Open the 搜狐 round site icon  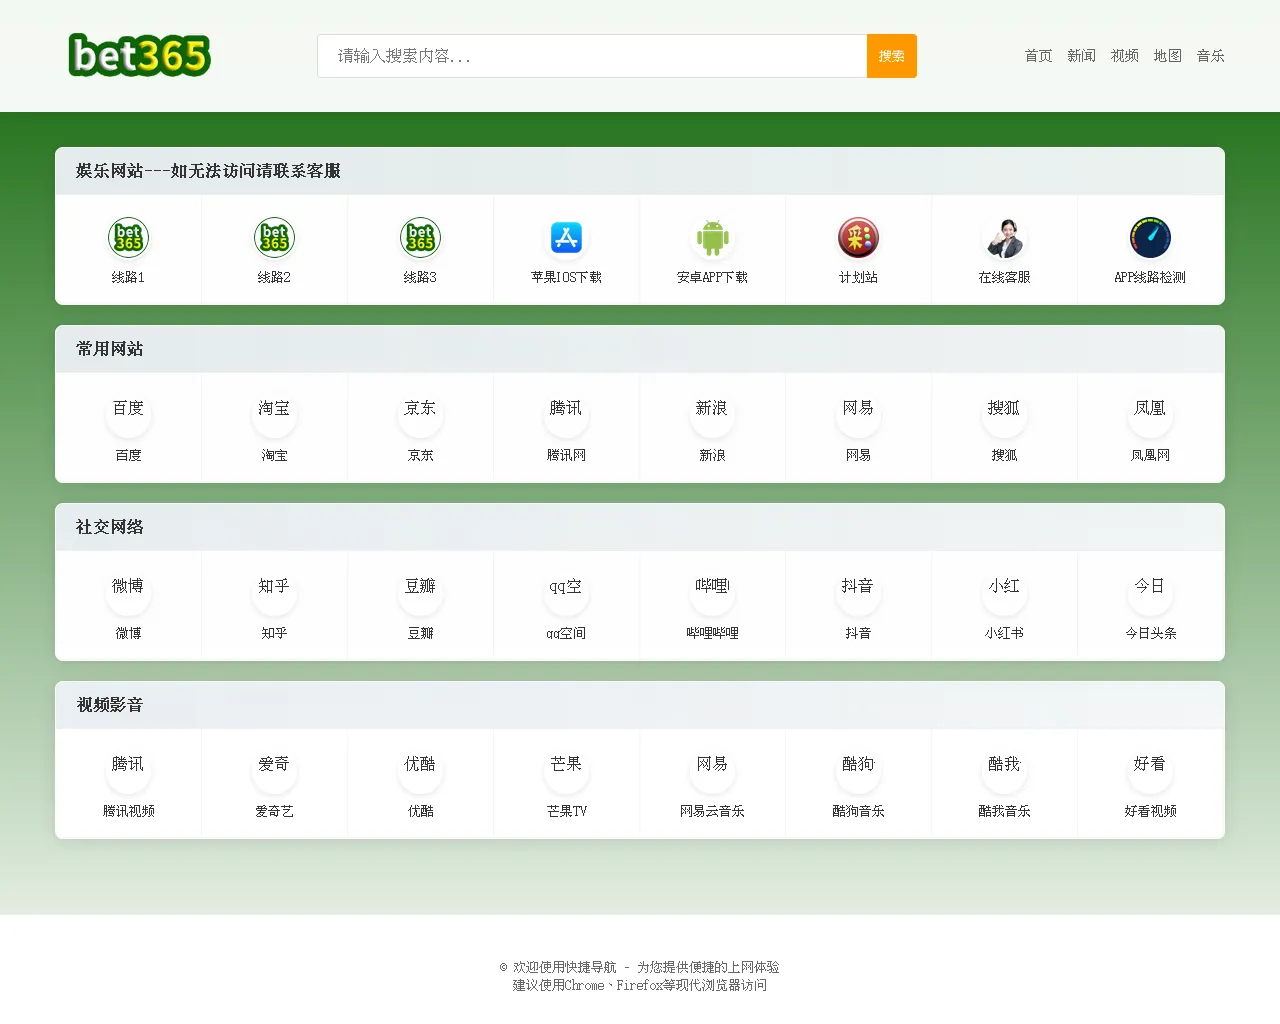point(1004,414)
